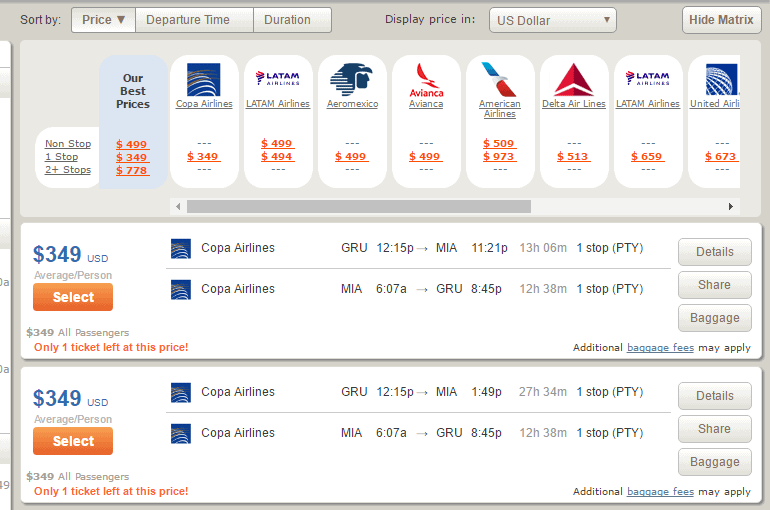Open the currency US Dollar dropdown
This screenshot has width=770, height=510.
point(552,20)
